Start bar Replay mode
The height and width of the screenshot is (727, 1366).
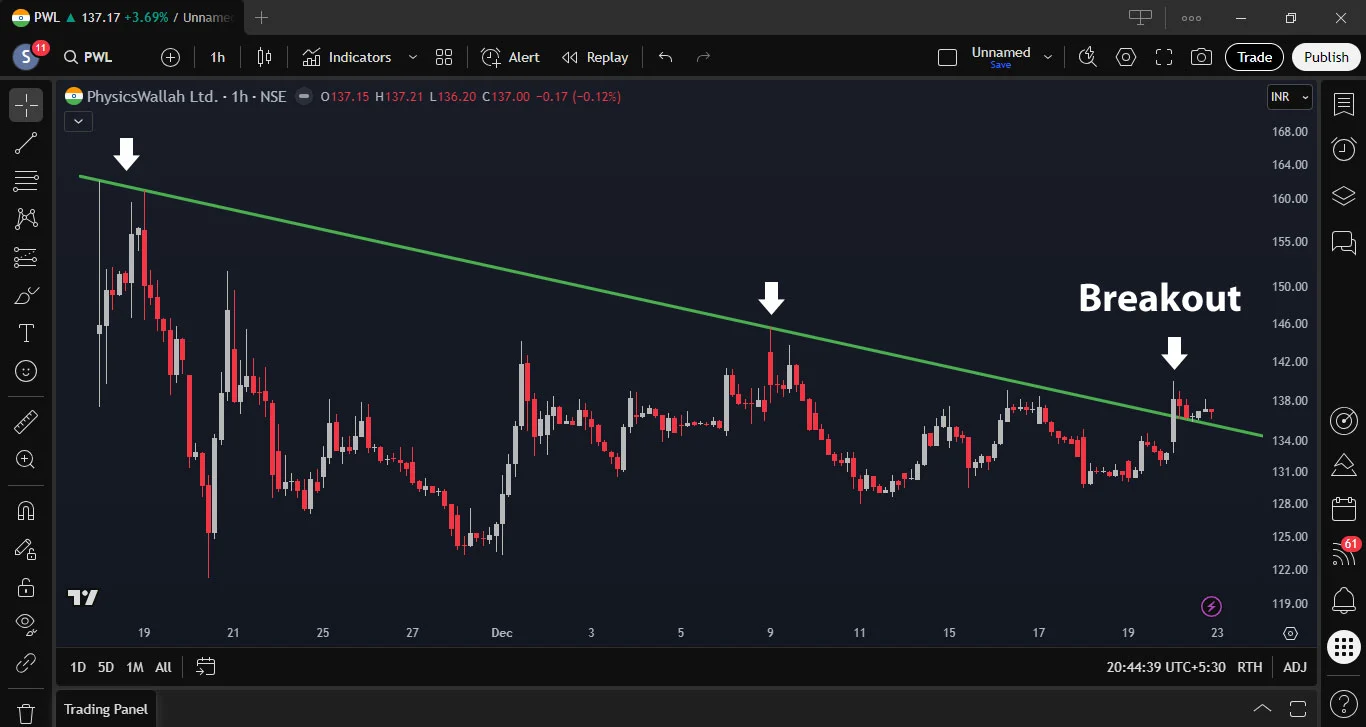pyautogui.click(x=595, y=57)
